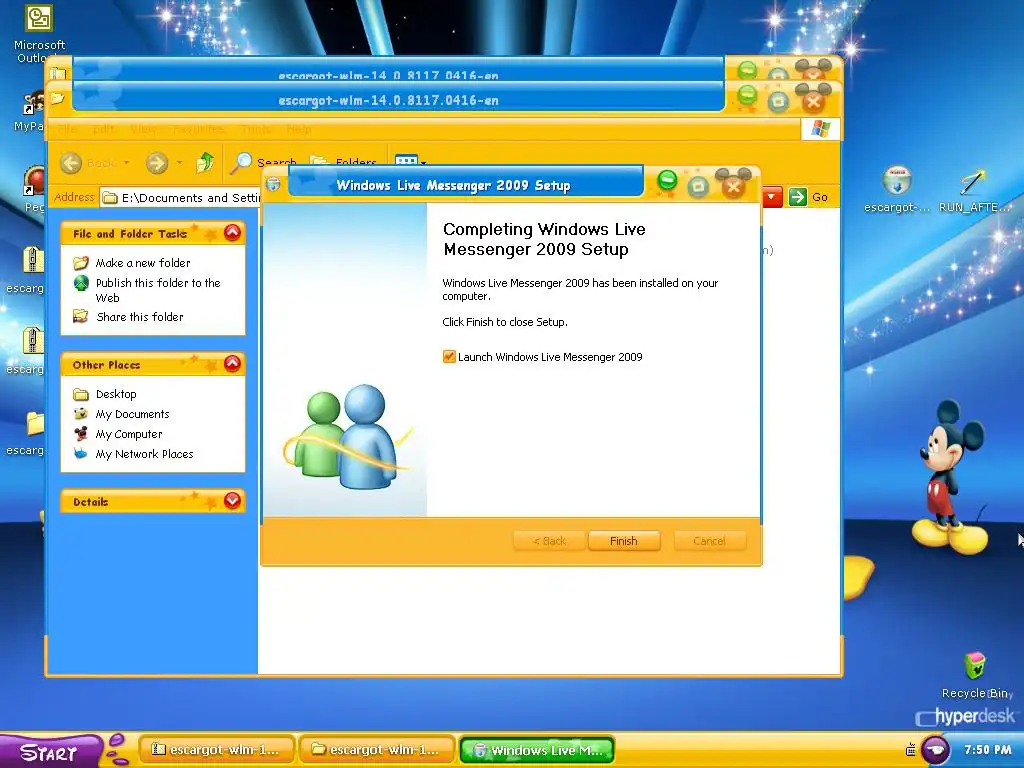Click the Mickey My Computer icon
The width and height of the screenshot is (1024, 768).
coord(81,434)
